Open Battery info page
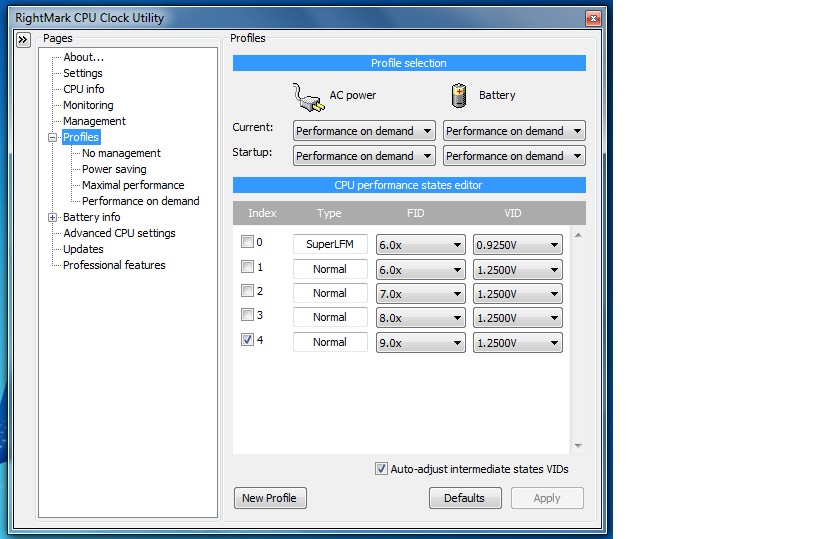819x539 pixels. pyautogui.click(x=91, y=217)
